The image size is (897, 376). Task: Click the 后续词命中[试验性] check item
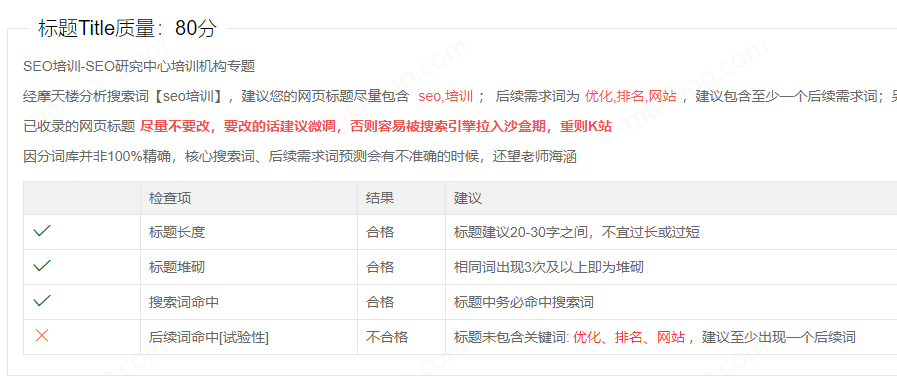pos(208,337)
